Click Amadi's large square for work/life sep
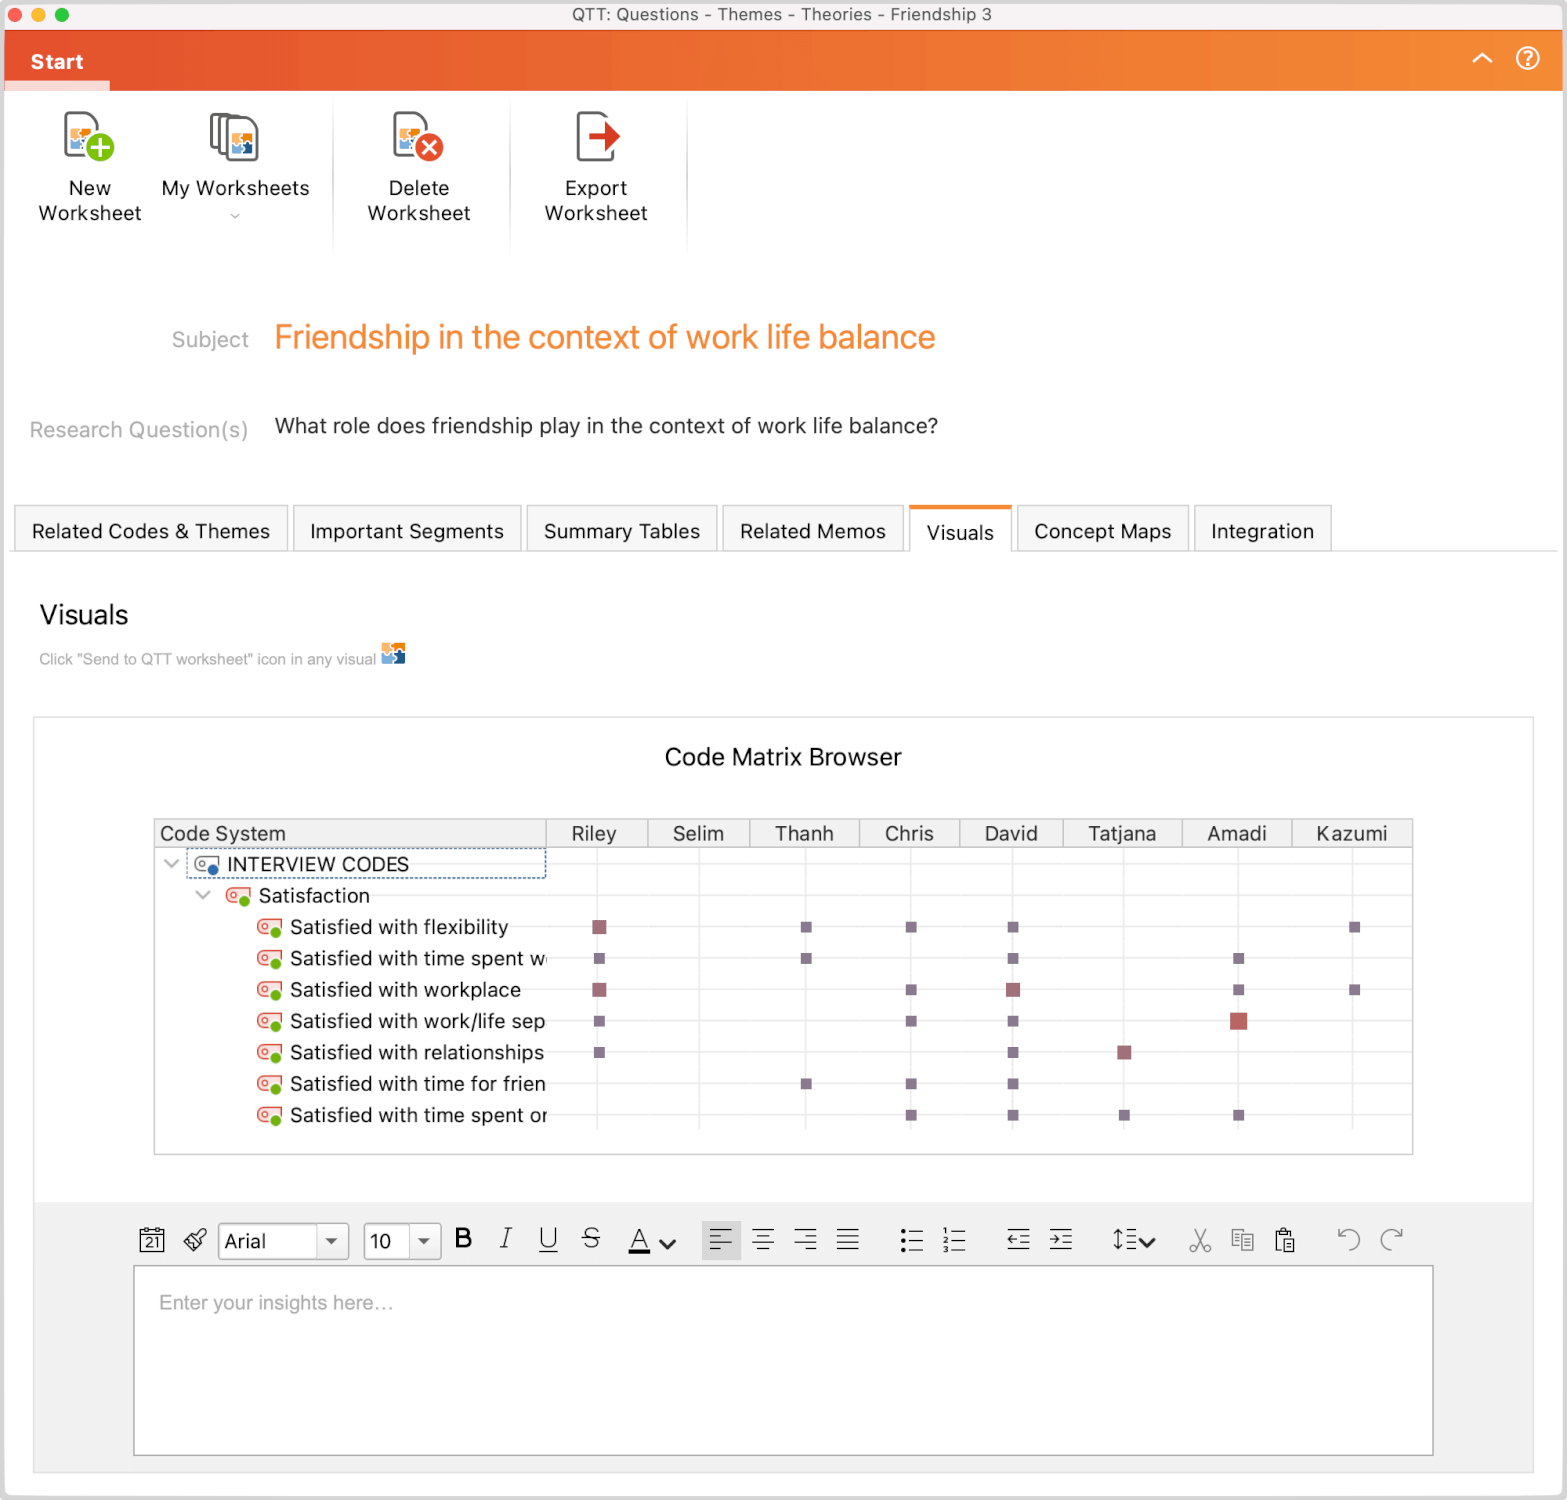1567x1500 pixels. [1238, 1021]
